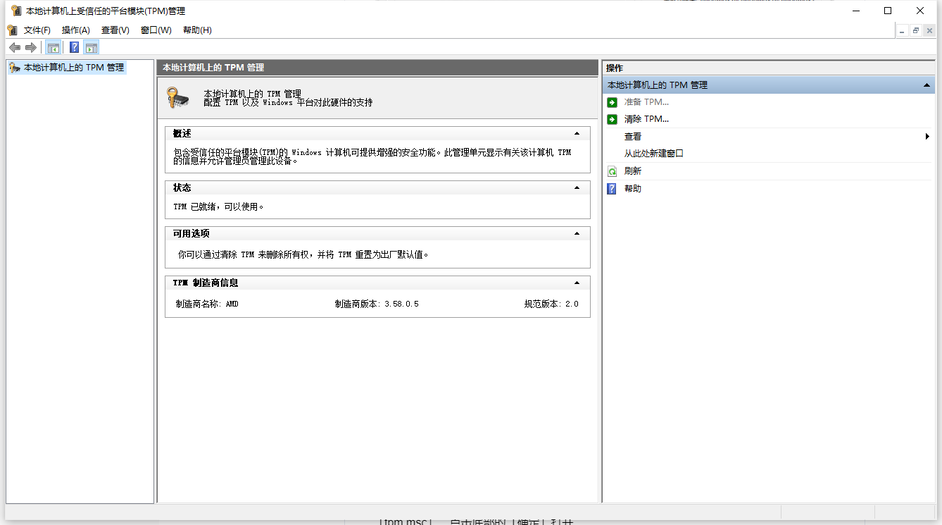This screenshot has width=942, height=525.
Task: Click the 清除 TPM... action link
Action: pos(646,119)
